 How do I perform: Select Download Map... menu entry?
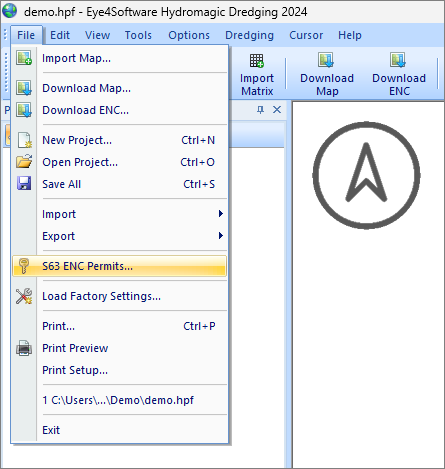(119, 88)
